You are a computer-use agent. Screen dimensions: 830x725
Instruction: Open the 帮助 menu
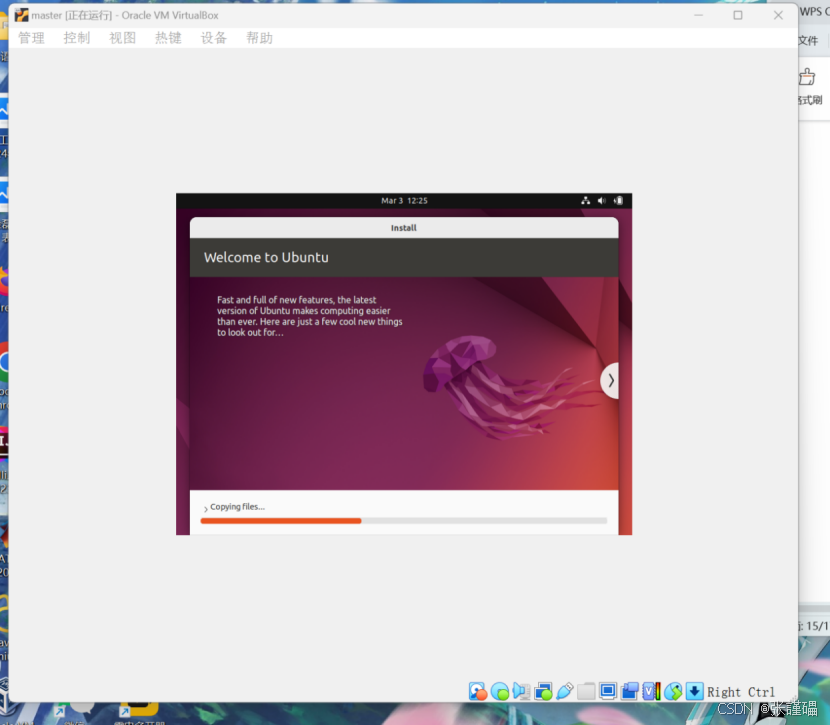(259, 38)
